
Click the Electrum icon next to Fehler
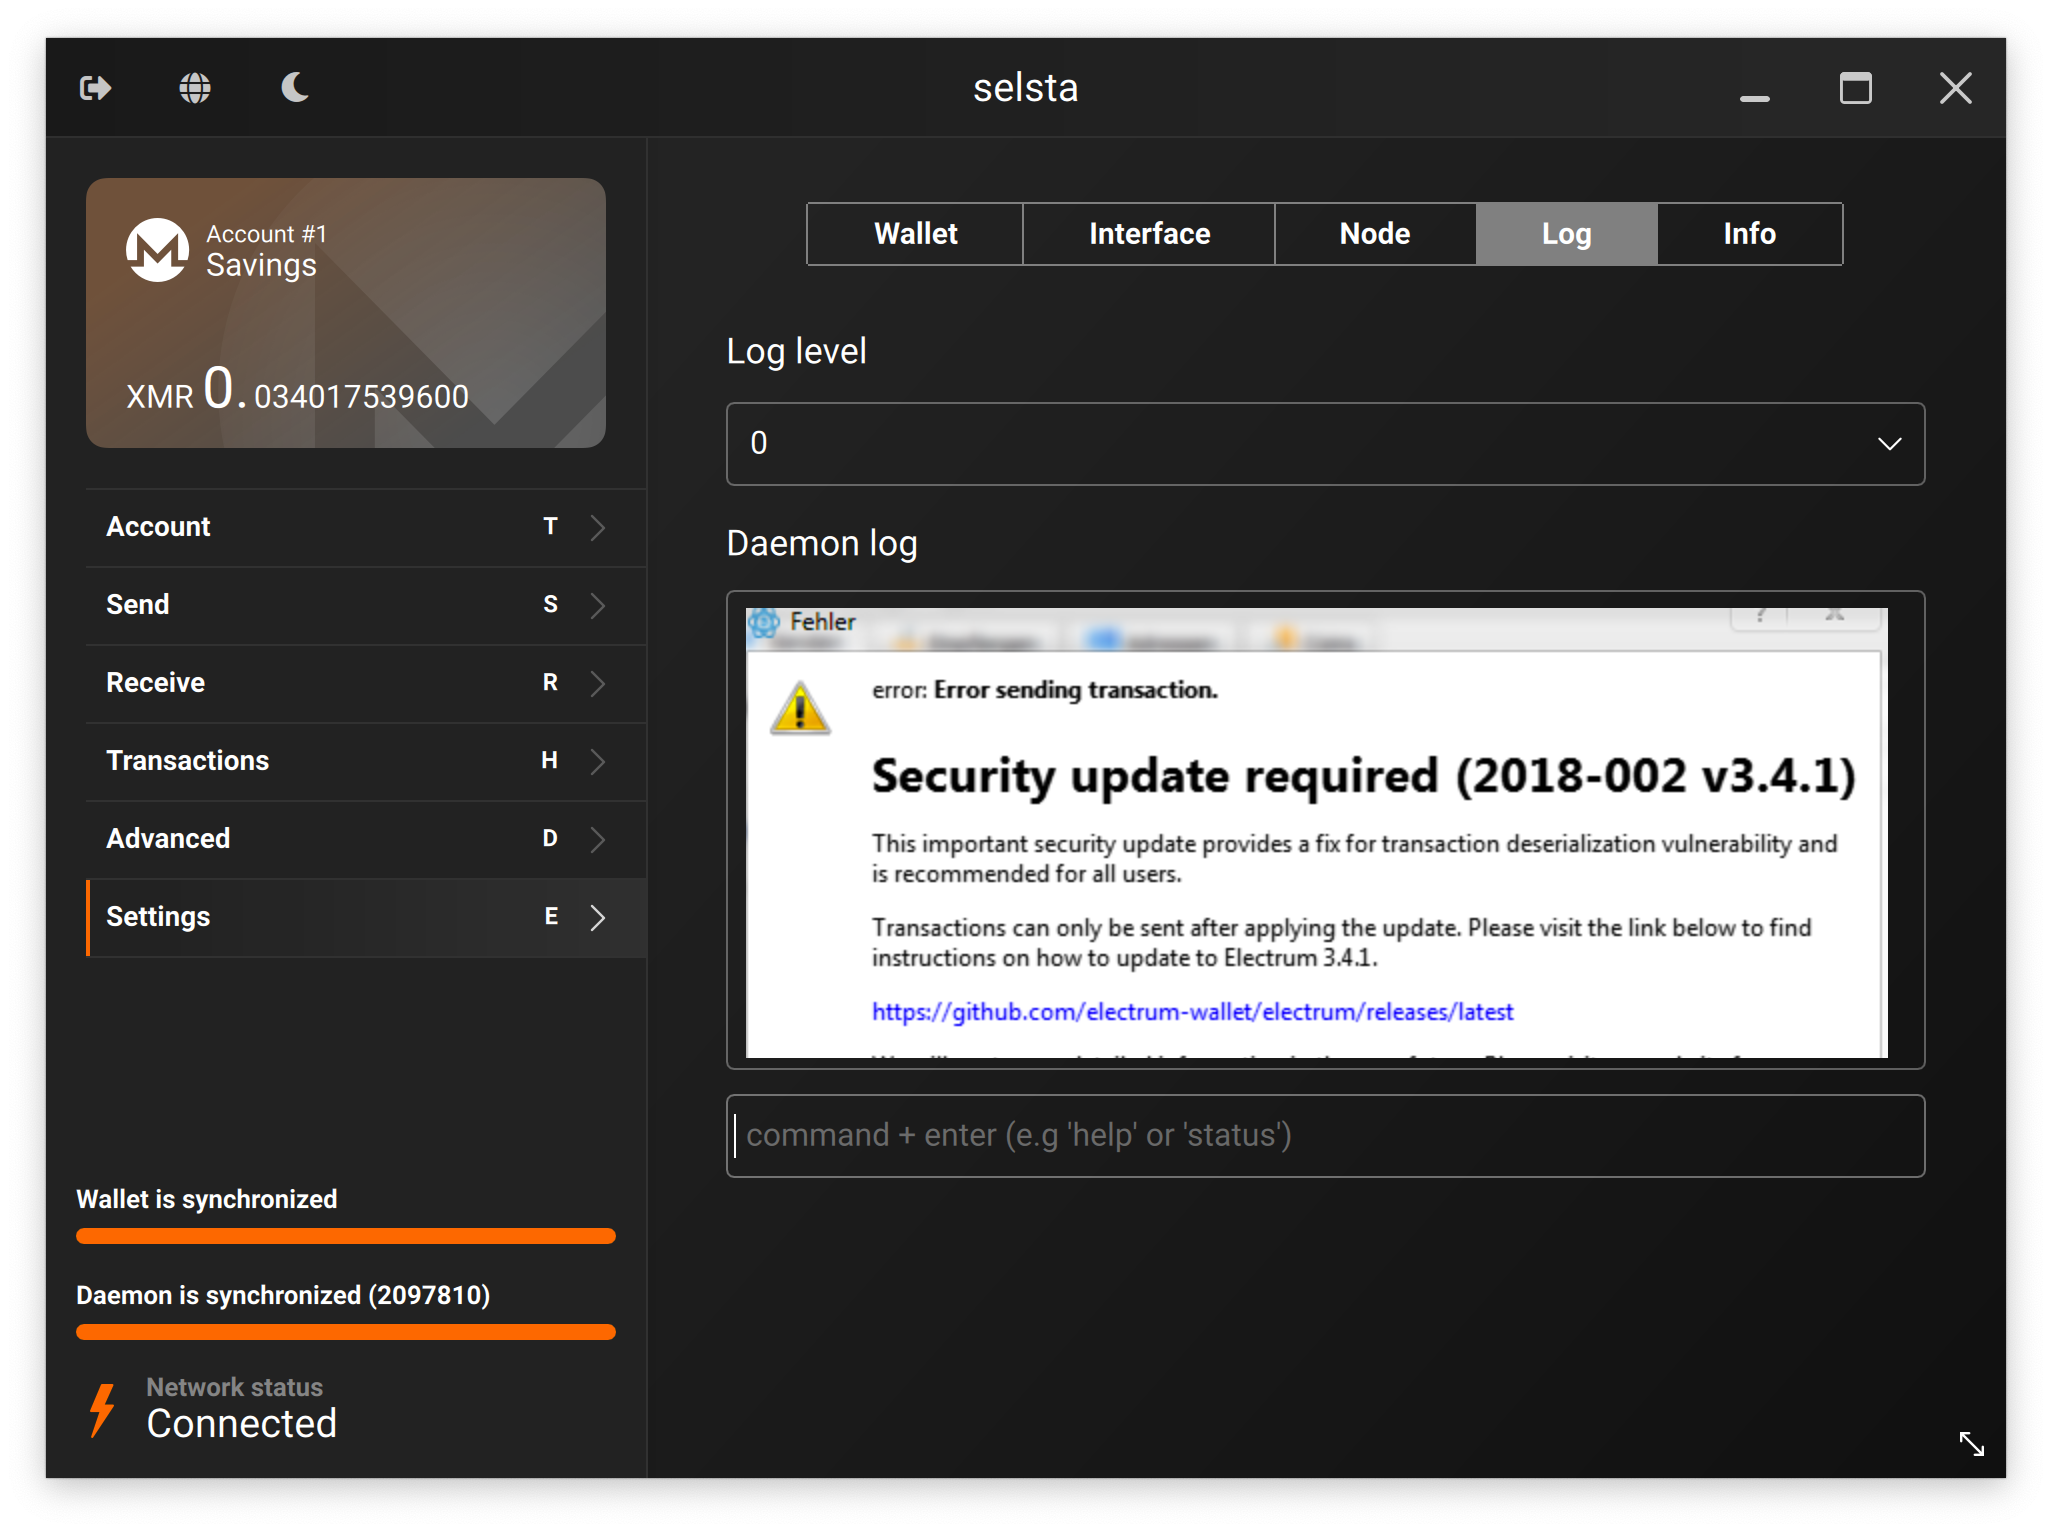coord(764,622)
